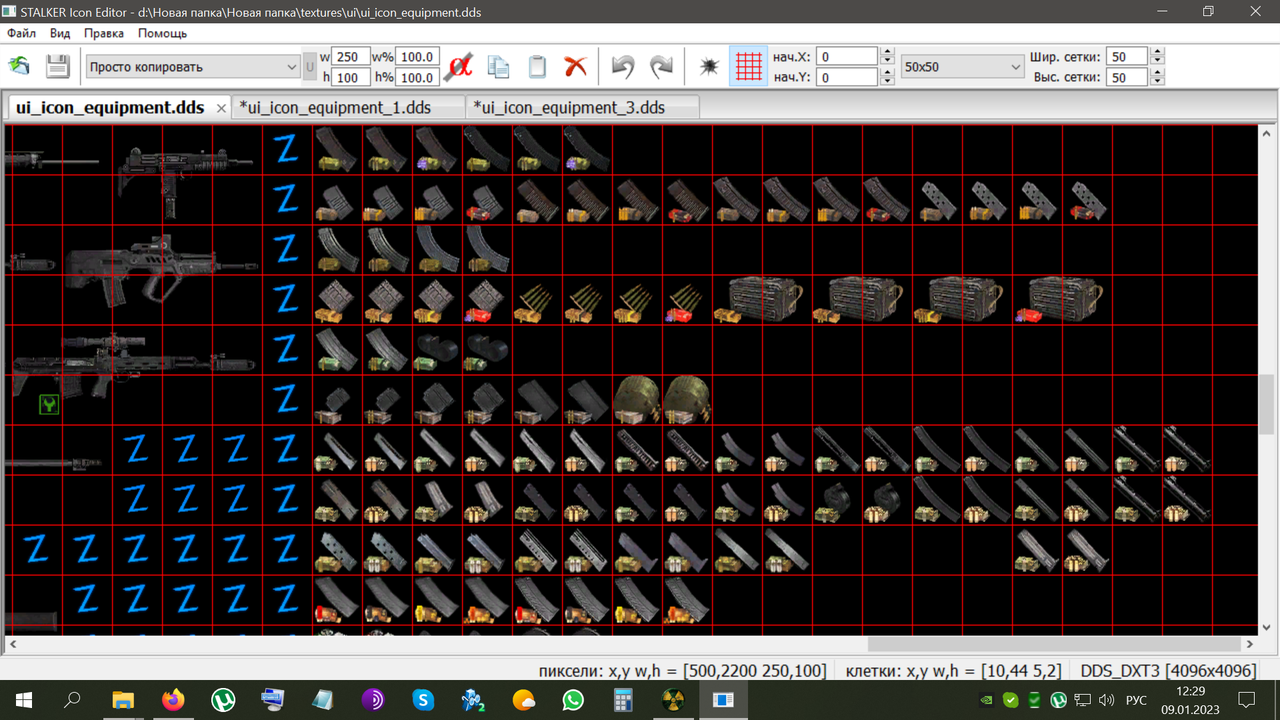This screenshot has width=1280, height=720.
Task: Click the save floppy disk icon
Action: click(x=57, y=66)
